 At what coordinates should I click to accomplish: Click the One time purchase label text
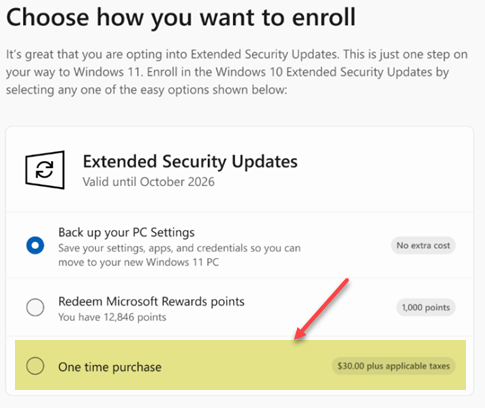point(110,367)
